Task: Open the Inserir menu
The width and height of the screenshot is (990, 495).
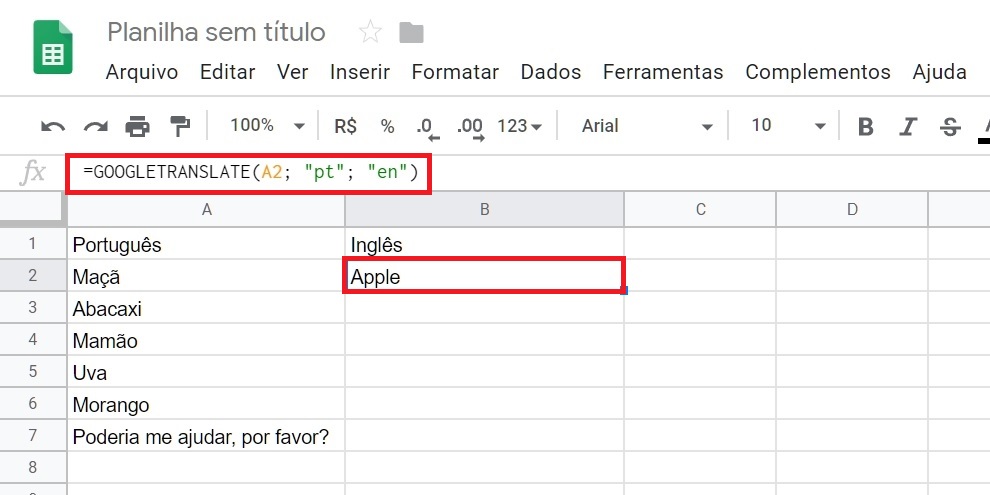Action: (360, 72)
